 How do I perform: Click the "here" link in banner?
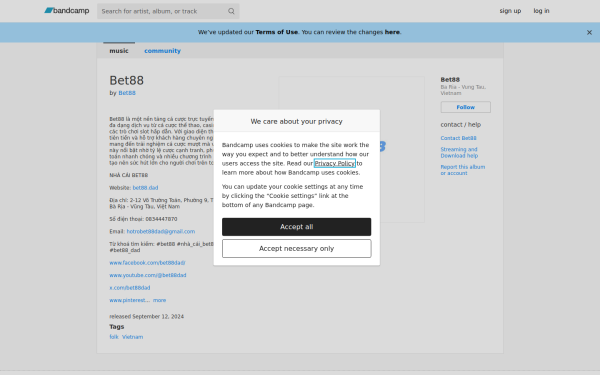coord(392,32)
